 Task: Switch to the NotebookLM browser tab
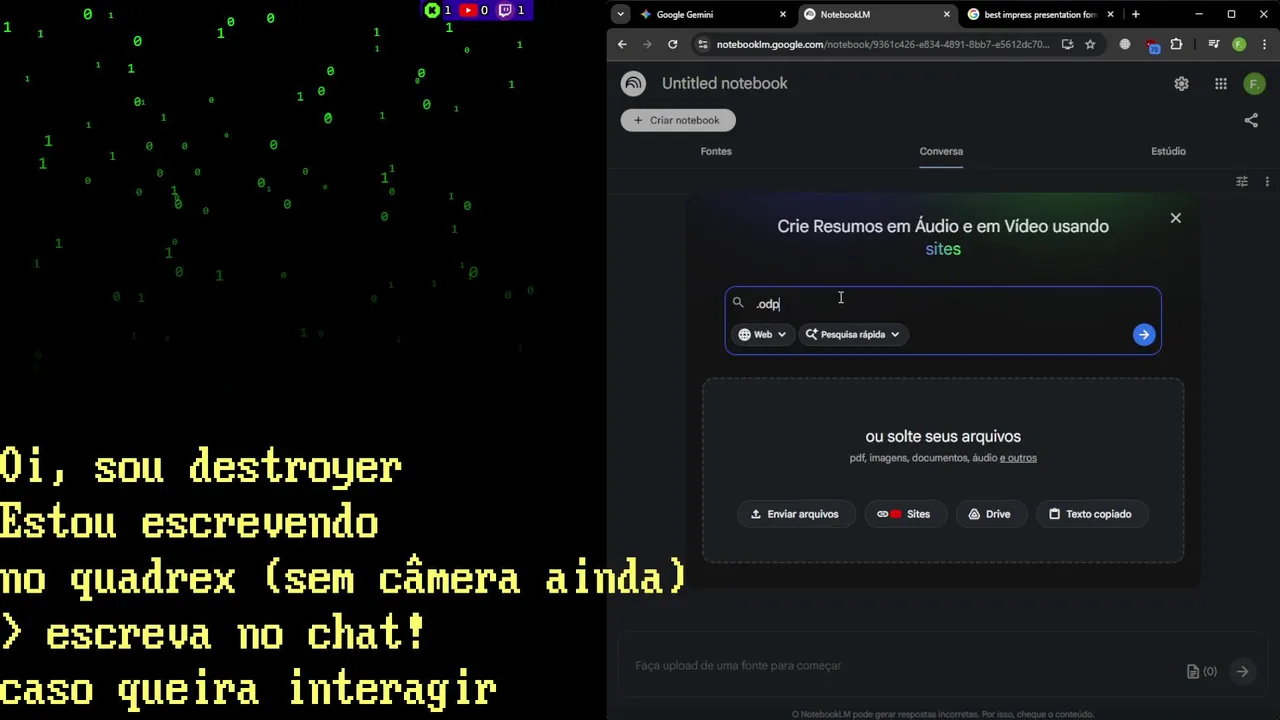point(876,14)
